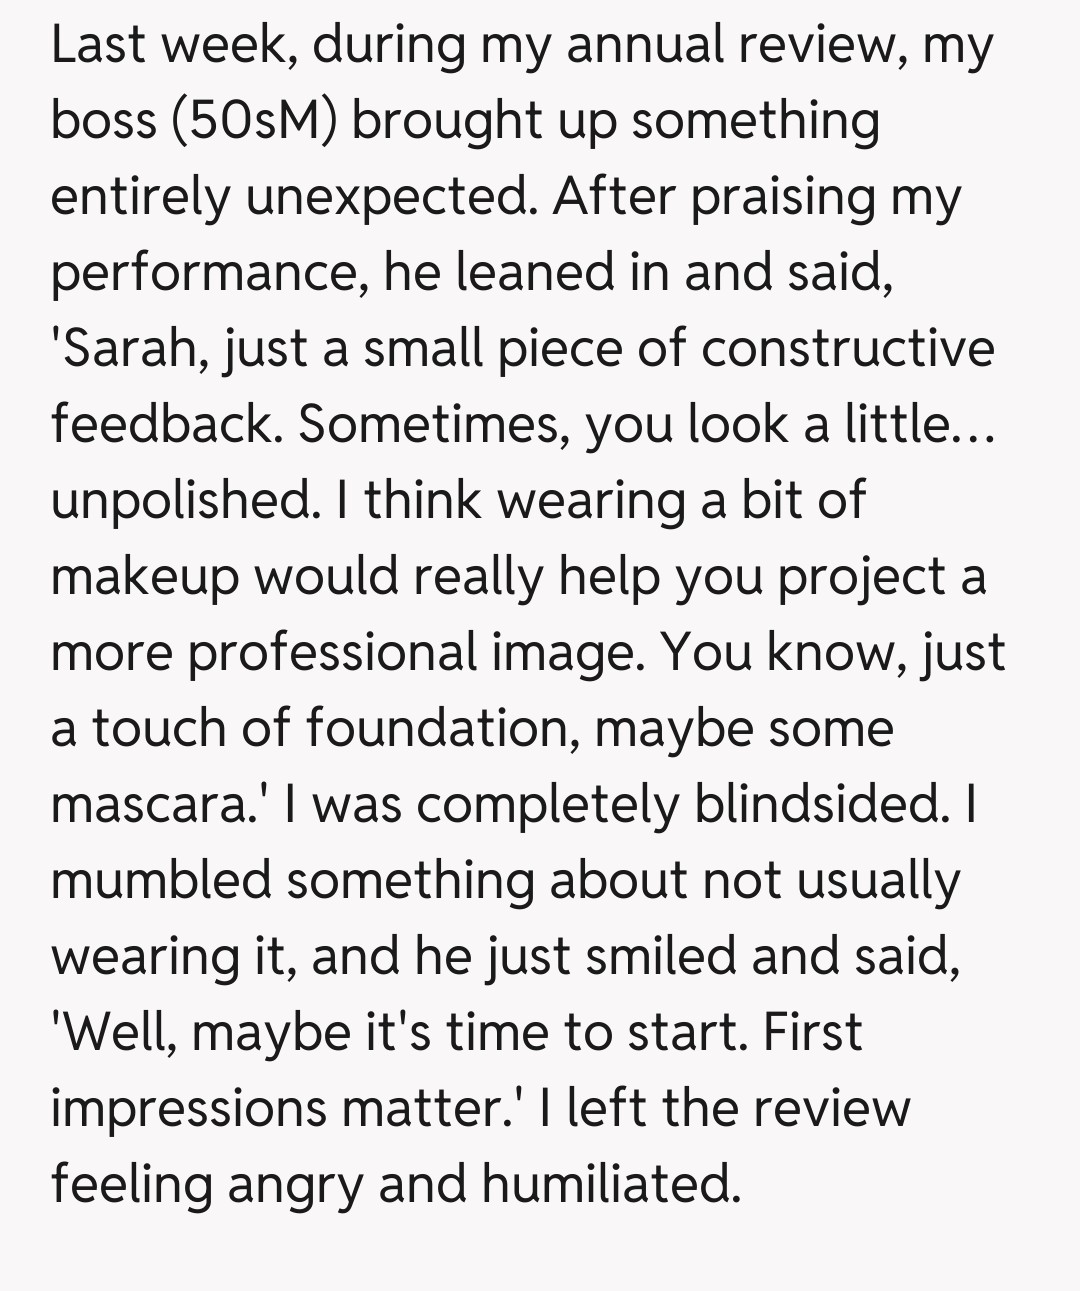Click the word "professional"

pos(331,653)
